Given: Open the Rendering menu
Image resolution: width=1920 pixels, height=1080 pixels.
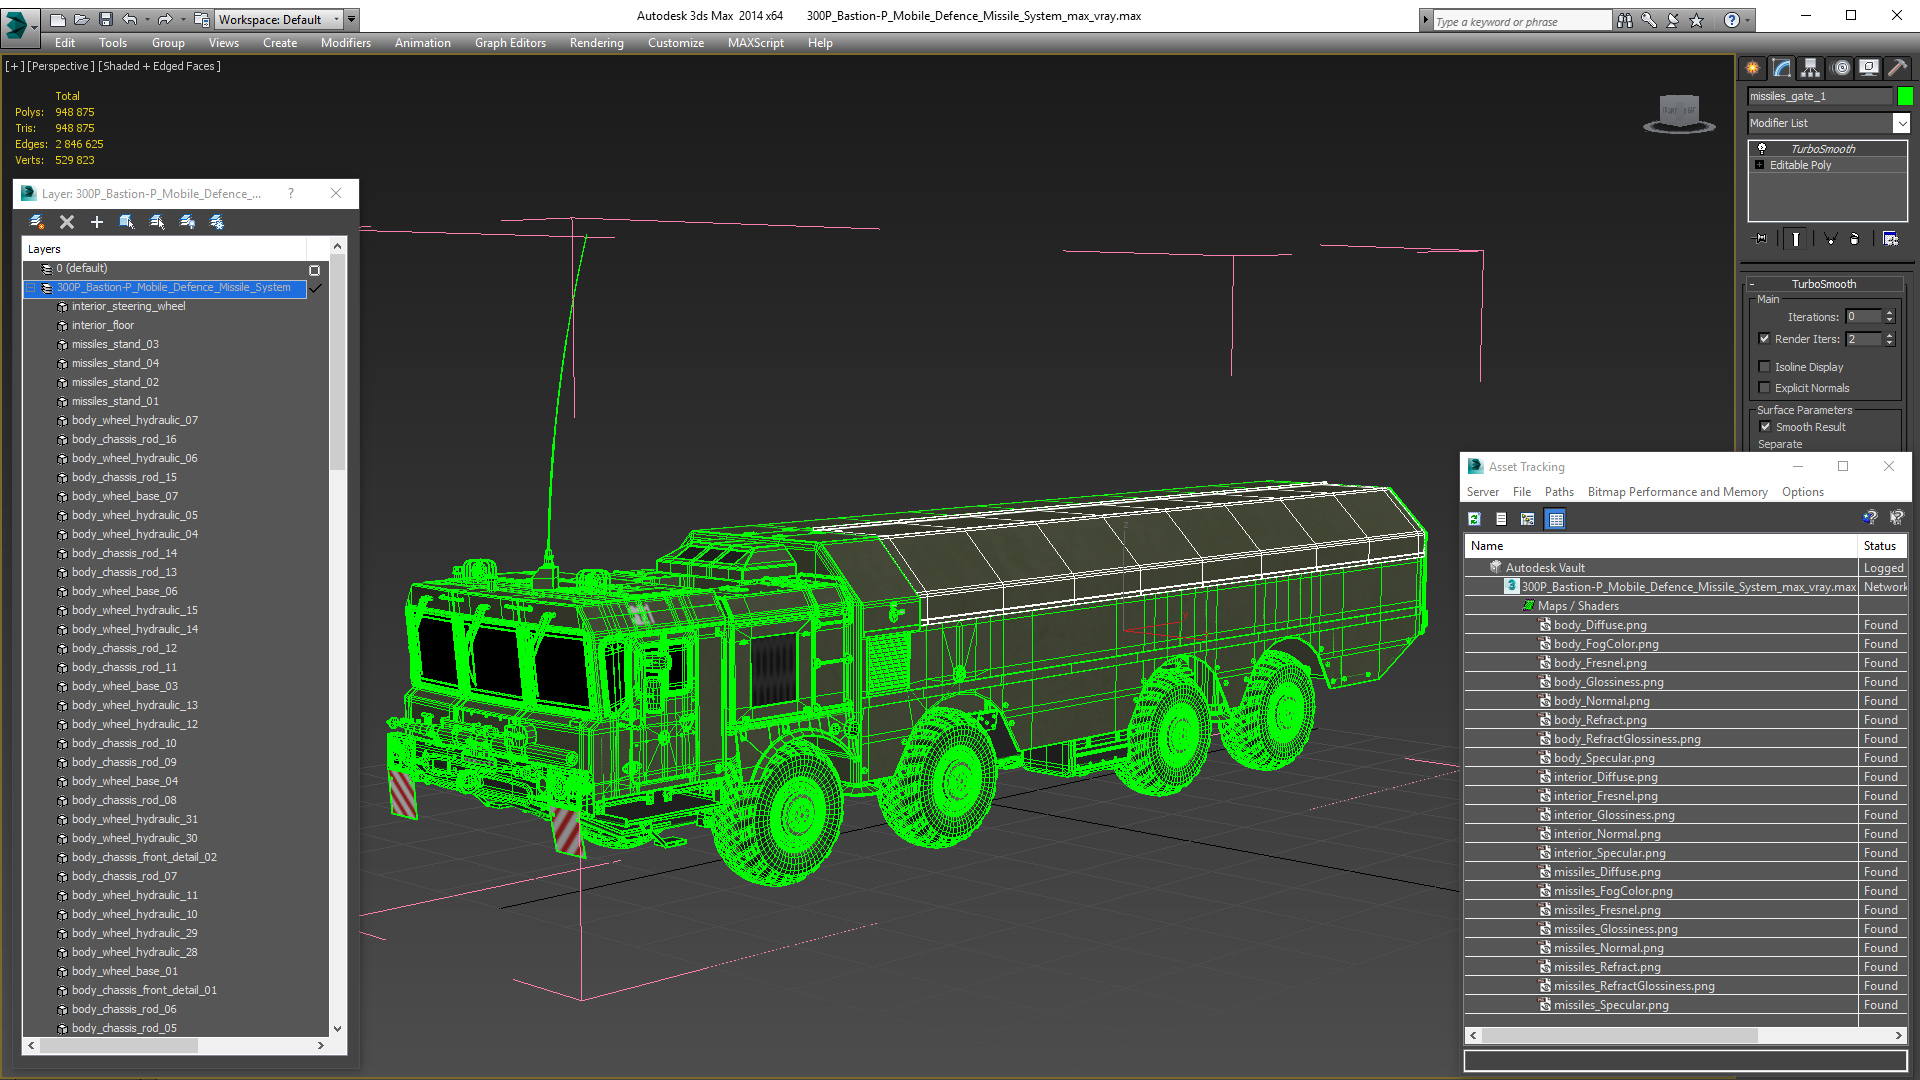Looking at the screenshot, I should click(595, 42).
